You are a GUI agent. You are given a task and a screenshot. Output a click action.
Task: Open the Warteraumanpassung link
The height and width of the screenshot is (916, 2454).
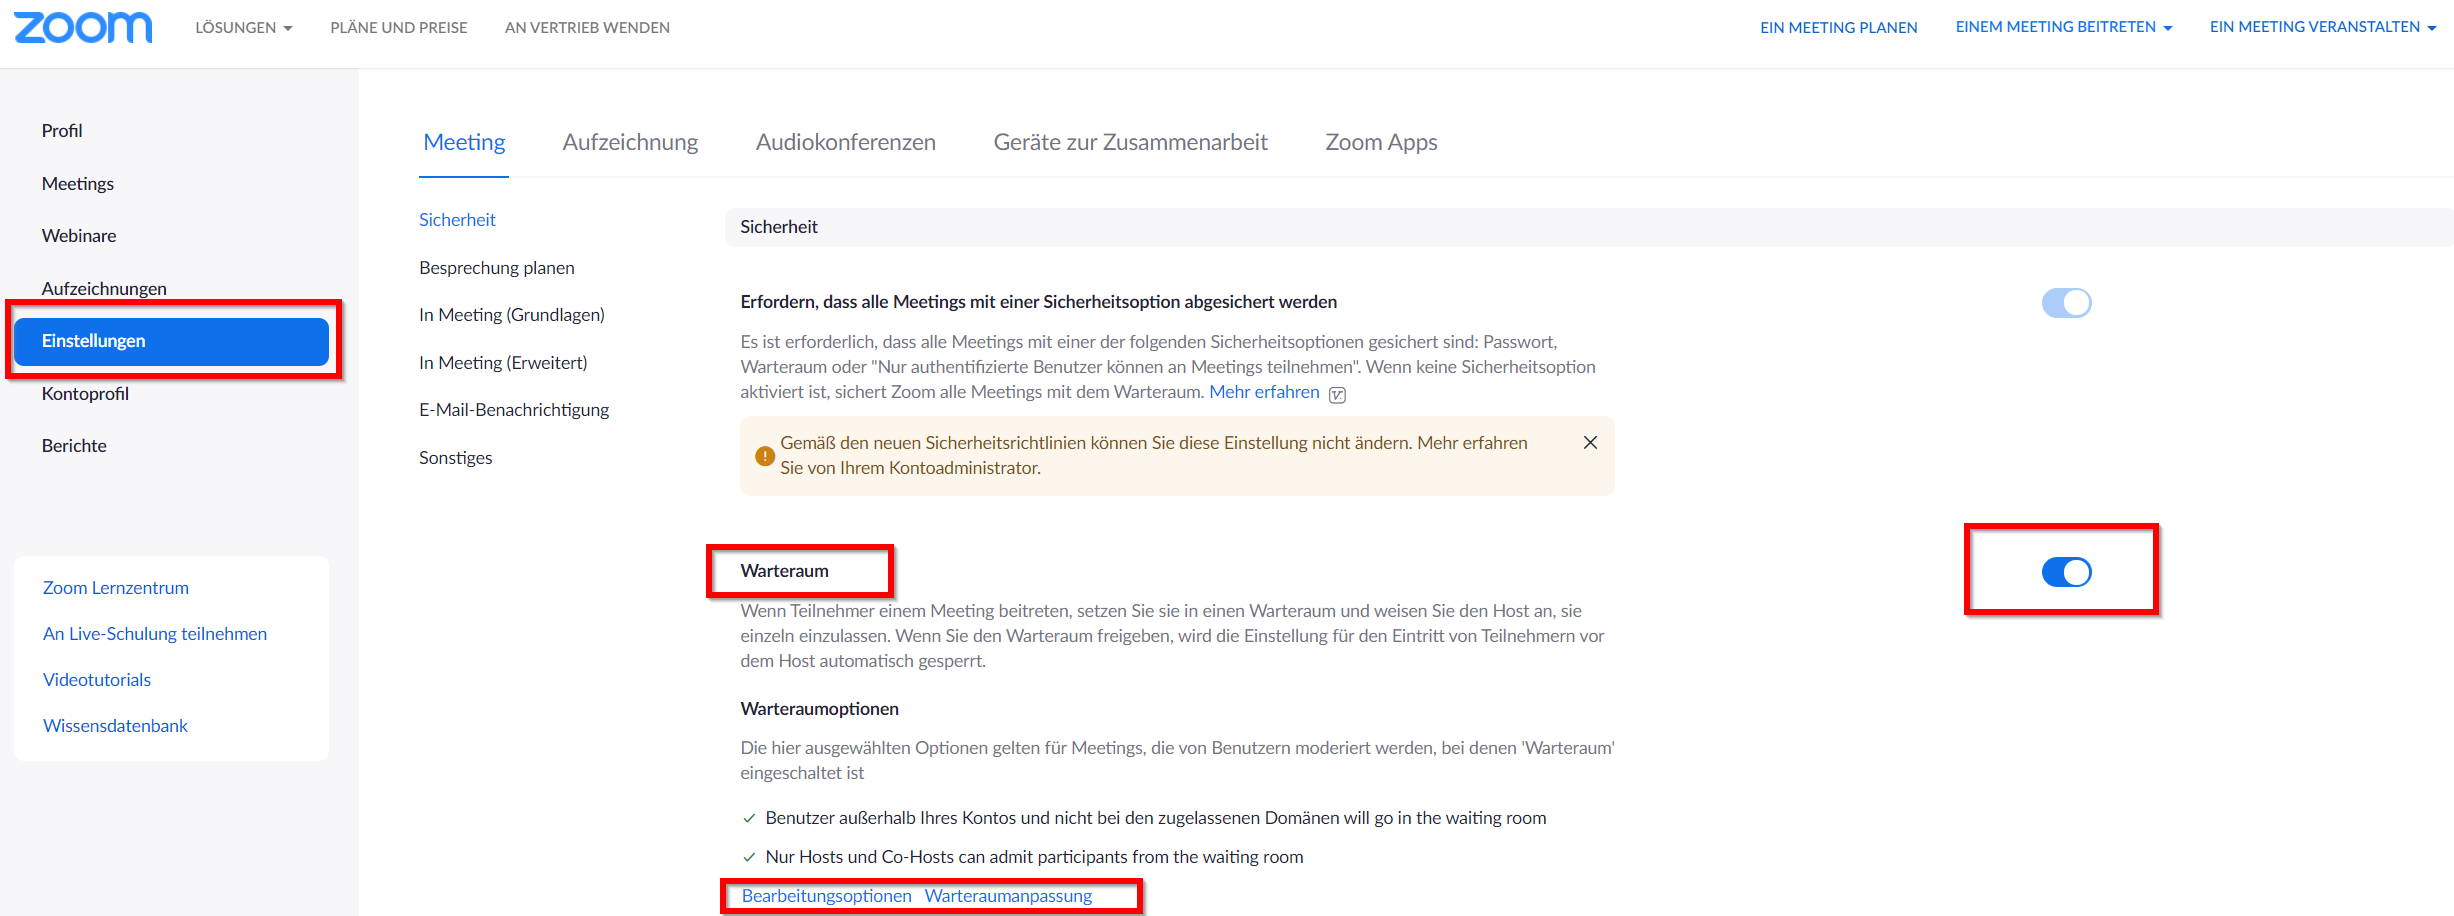1008,896
